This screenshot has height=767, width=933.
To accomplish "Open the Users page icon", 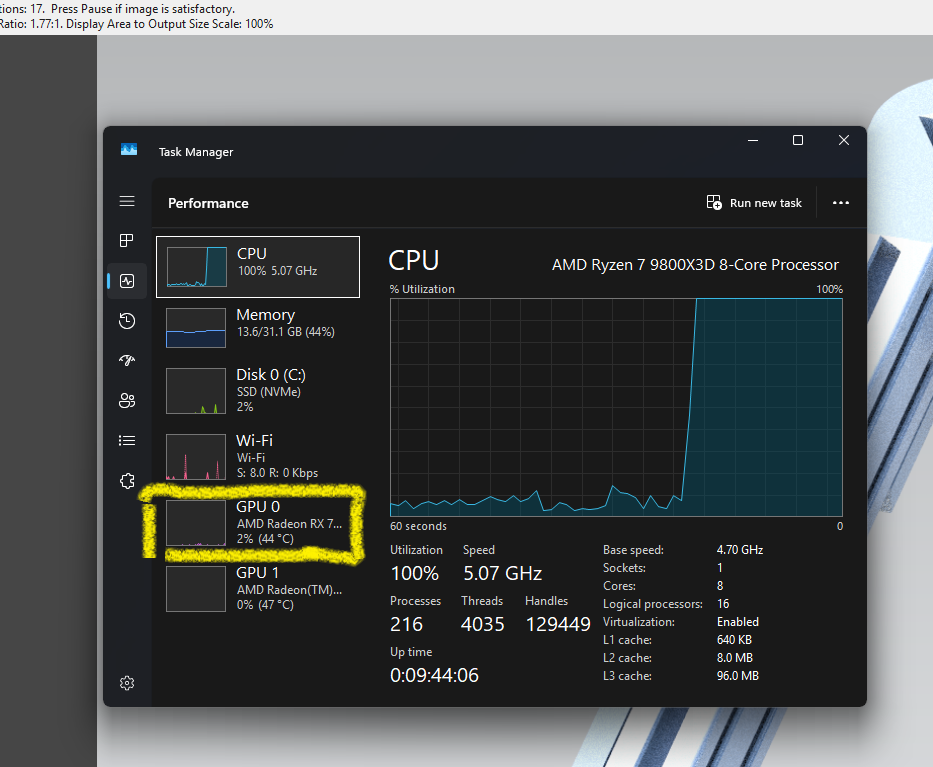I will point(127,400).
